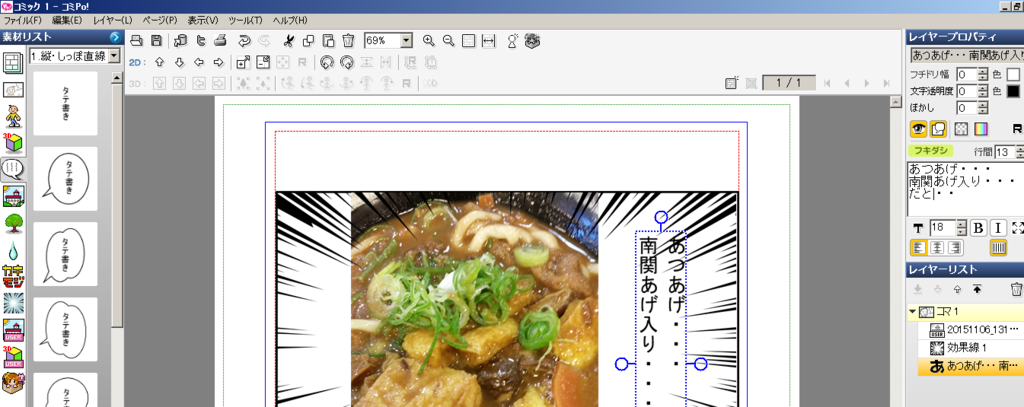Toggle italic text formatting

click(998, 228)
